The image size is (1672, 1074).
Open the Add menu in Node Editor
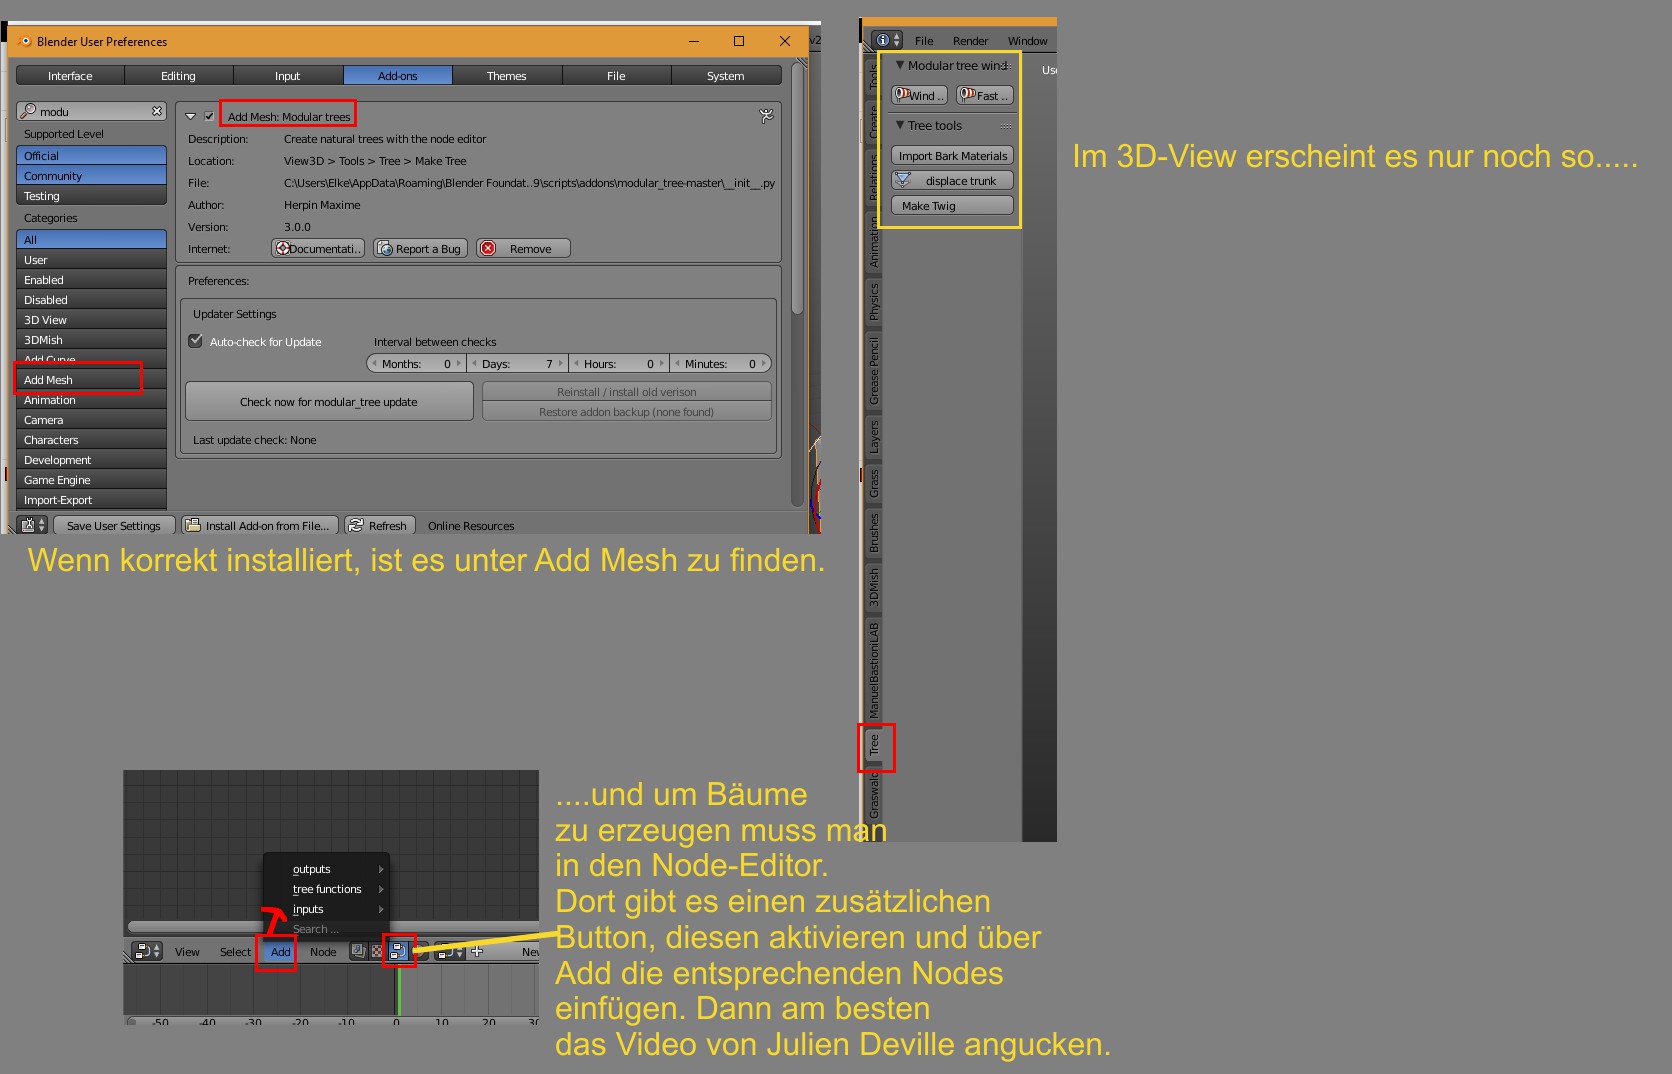coord(280,951)
